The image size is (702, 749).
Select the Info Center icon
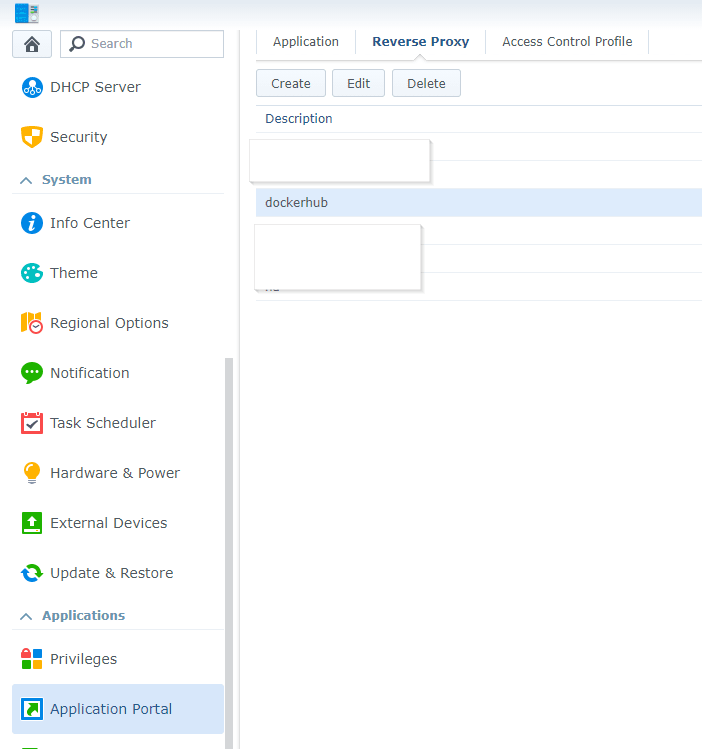click(32, 223)
